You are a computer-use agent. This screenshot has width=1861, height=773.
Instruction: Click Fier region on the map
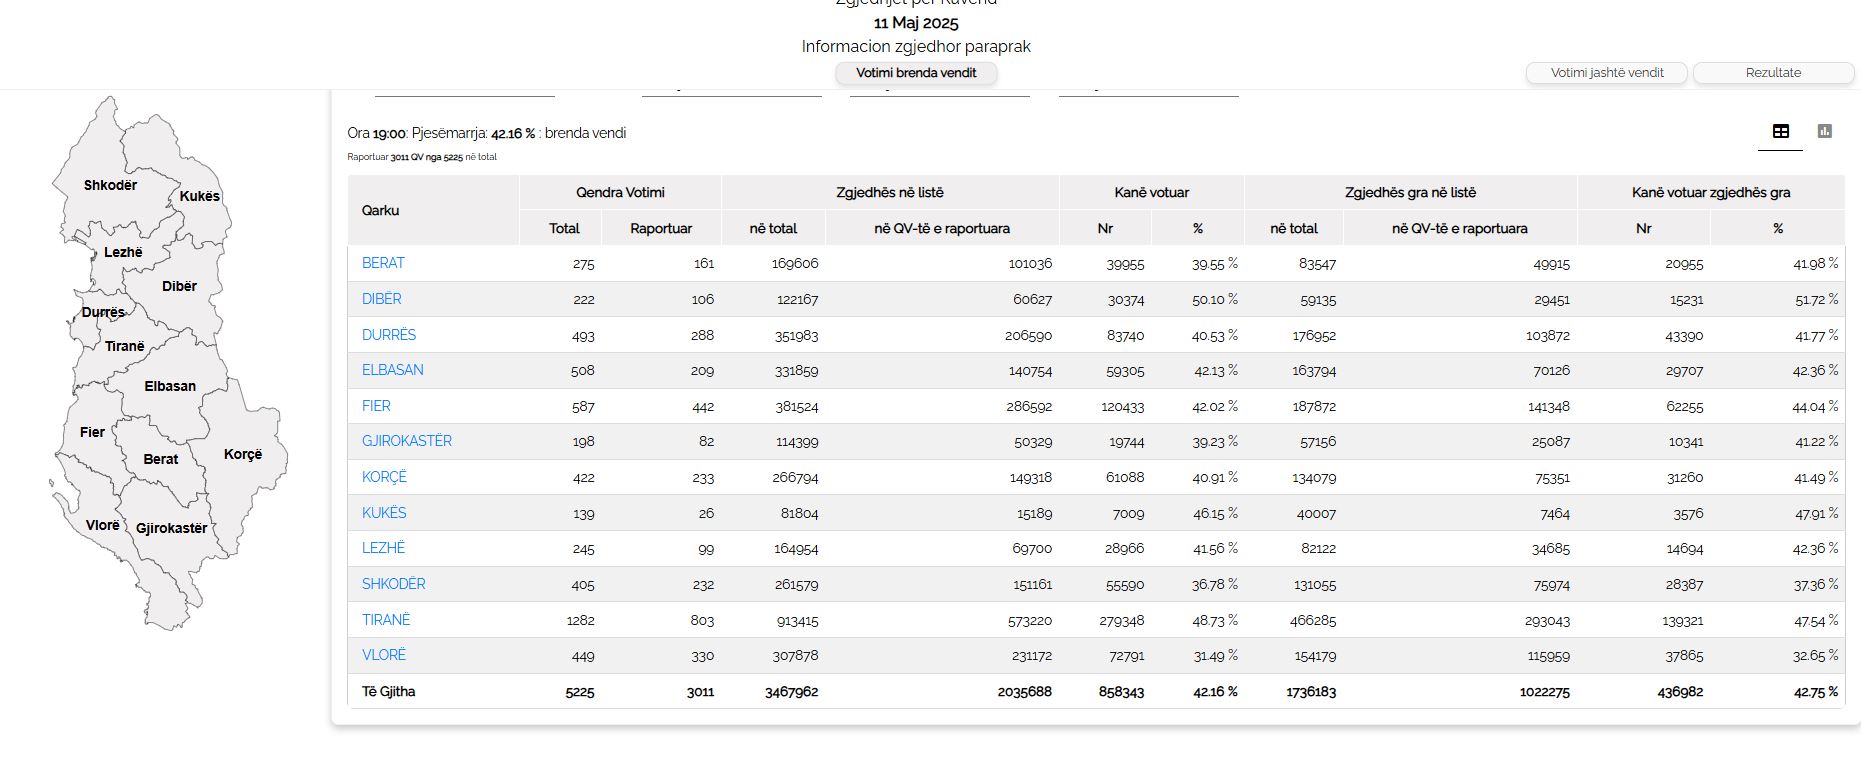coord(92,432)
